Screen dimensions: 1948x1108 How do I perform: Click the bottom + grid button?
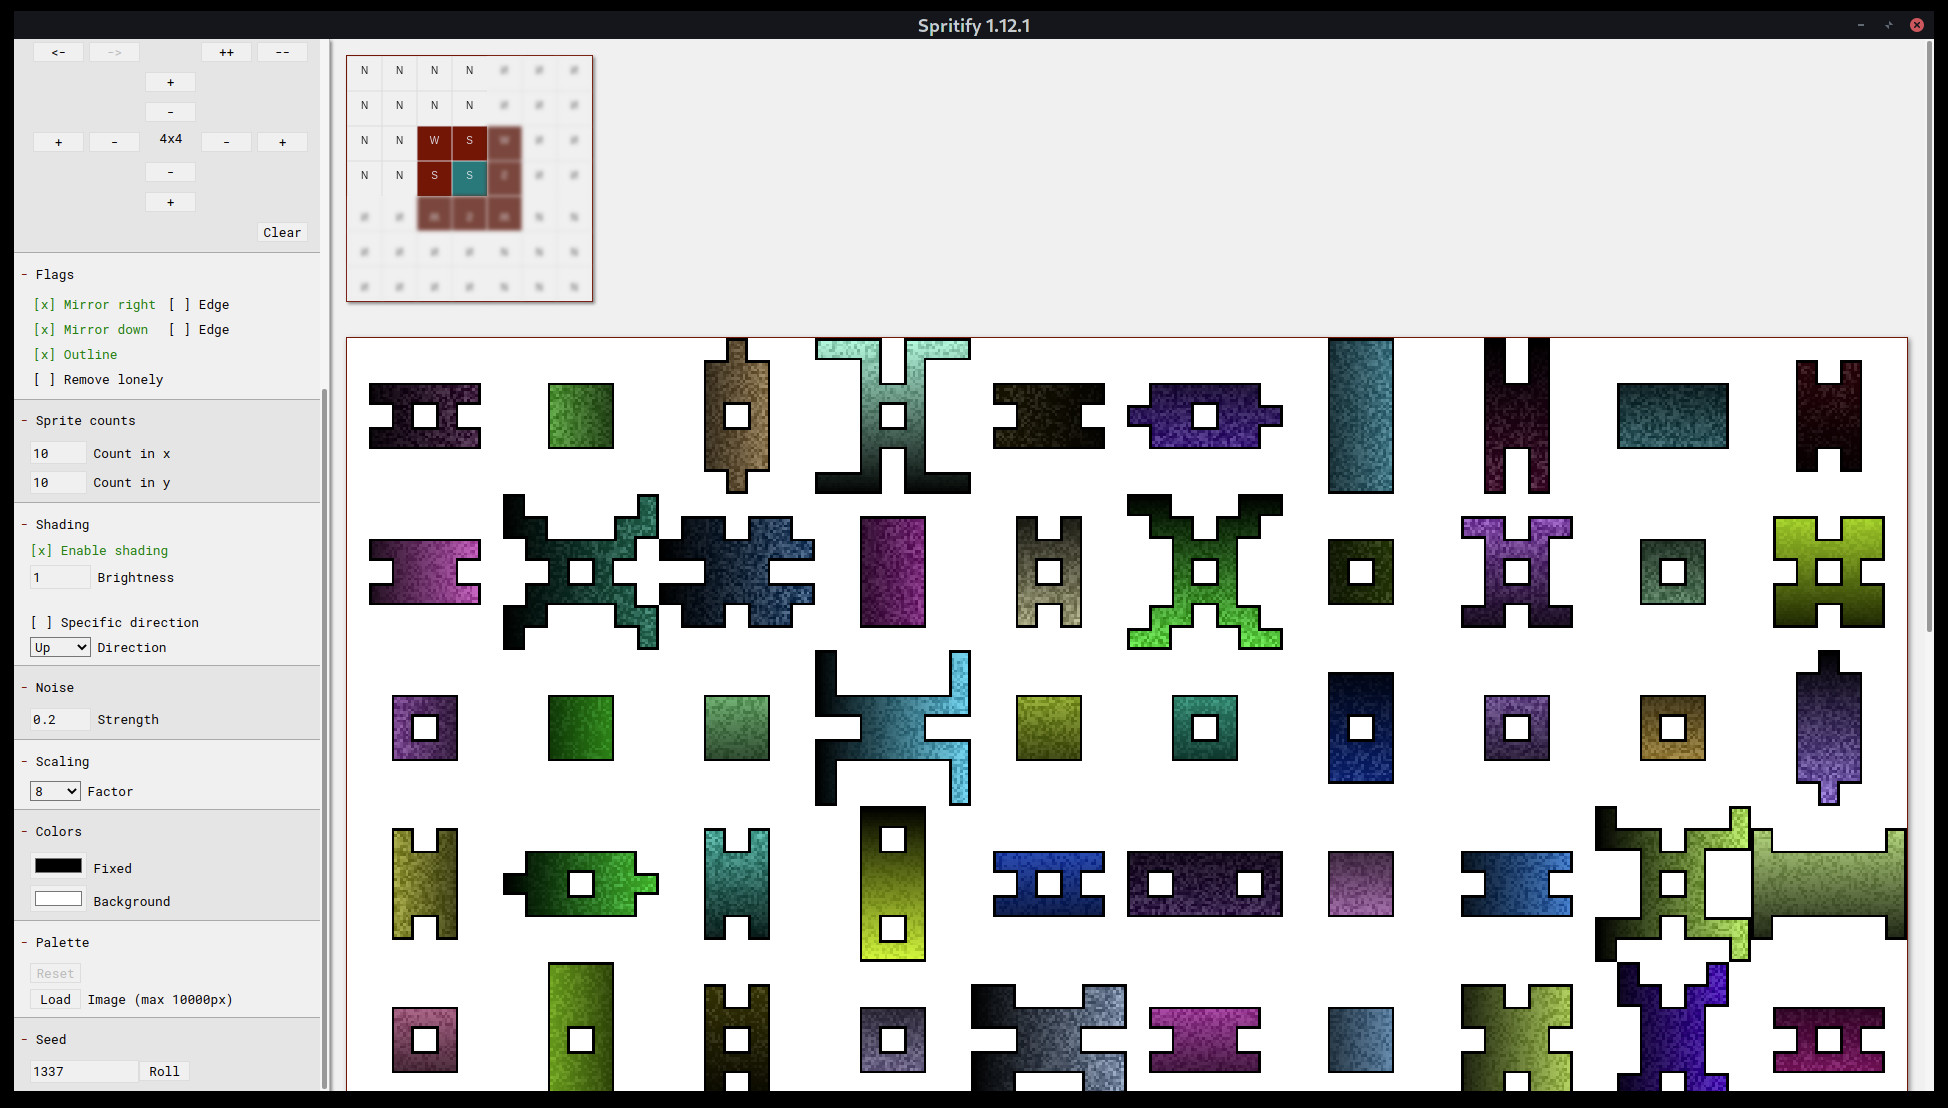(x=170, y=201)
